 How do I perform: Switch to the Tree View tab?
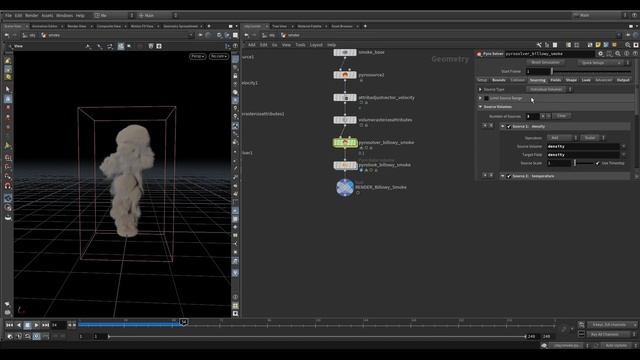pyautogui.click(x=280, y=26)
